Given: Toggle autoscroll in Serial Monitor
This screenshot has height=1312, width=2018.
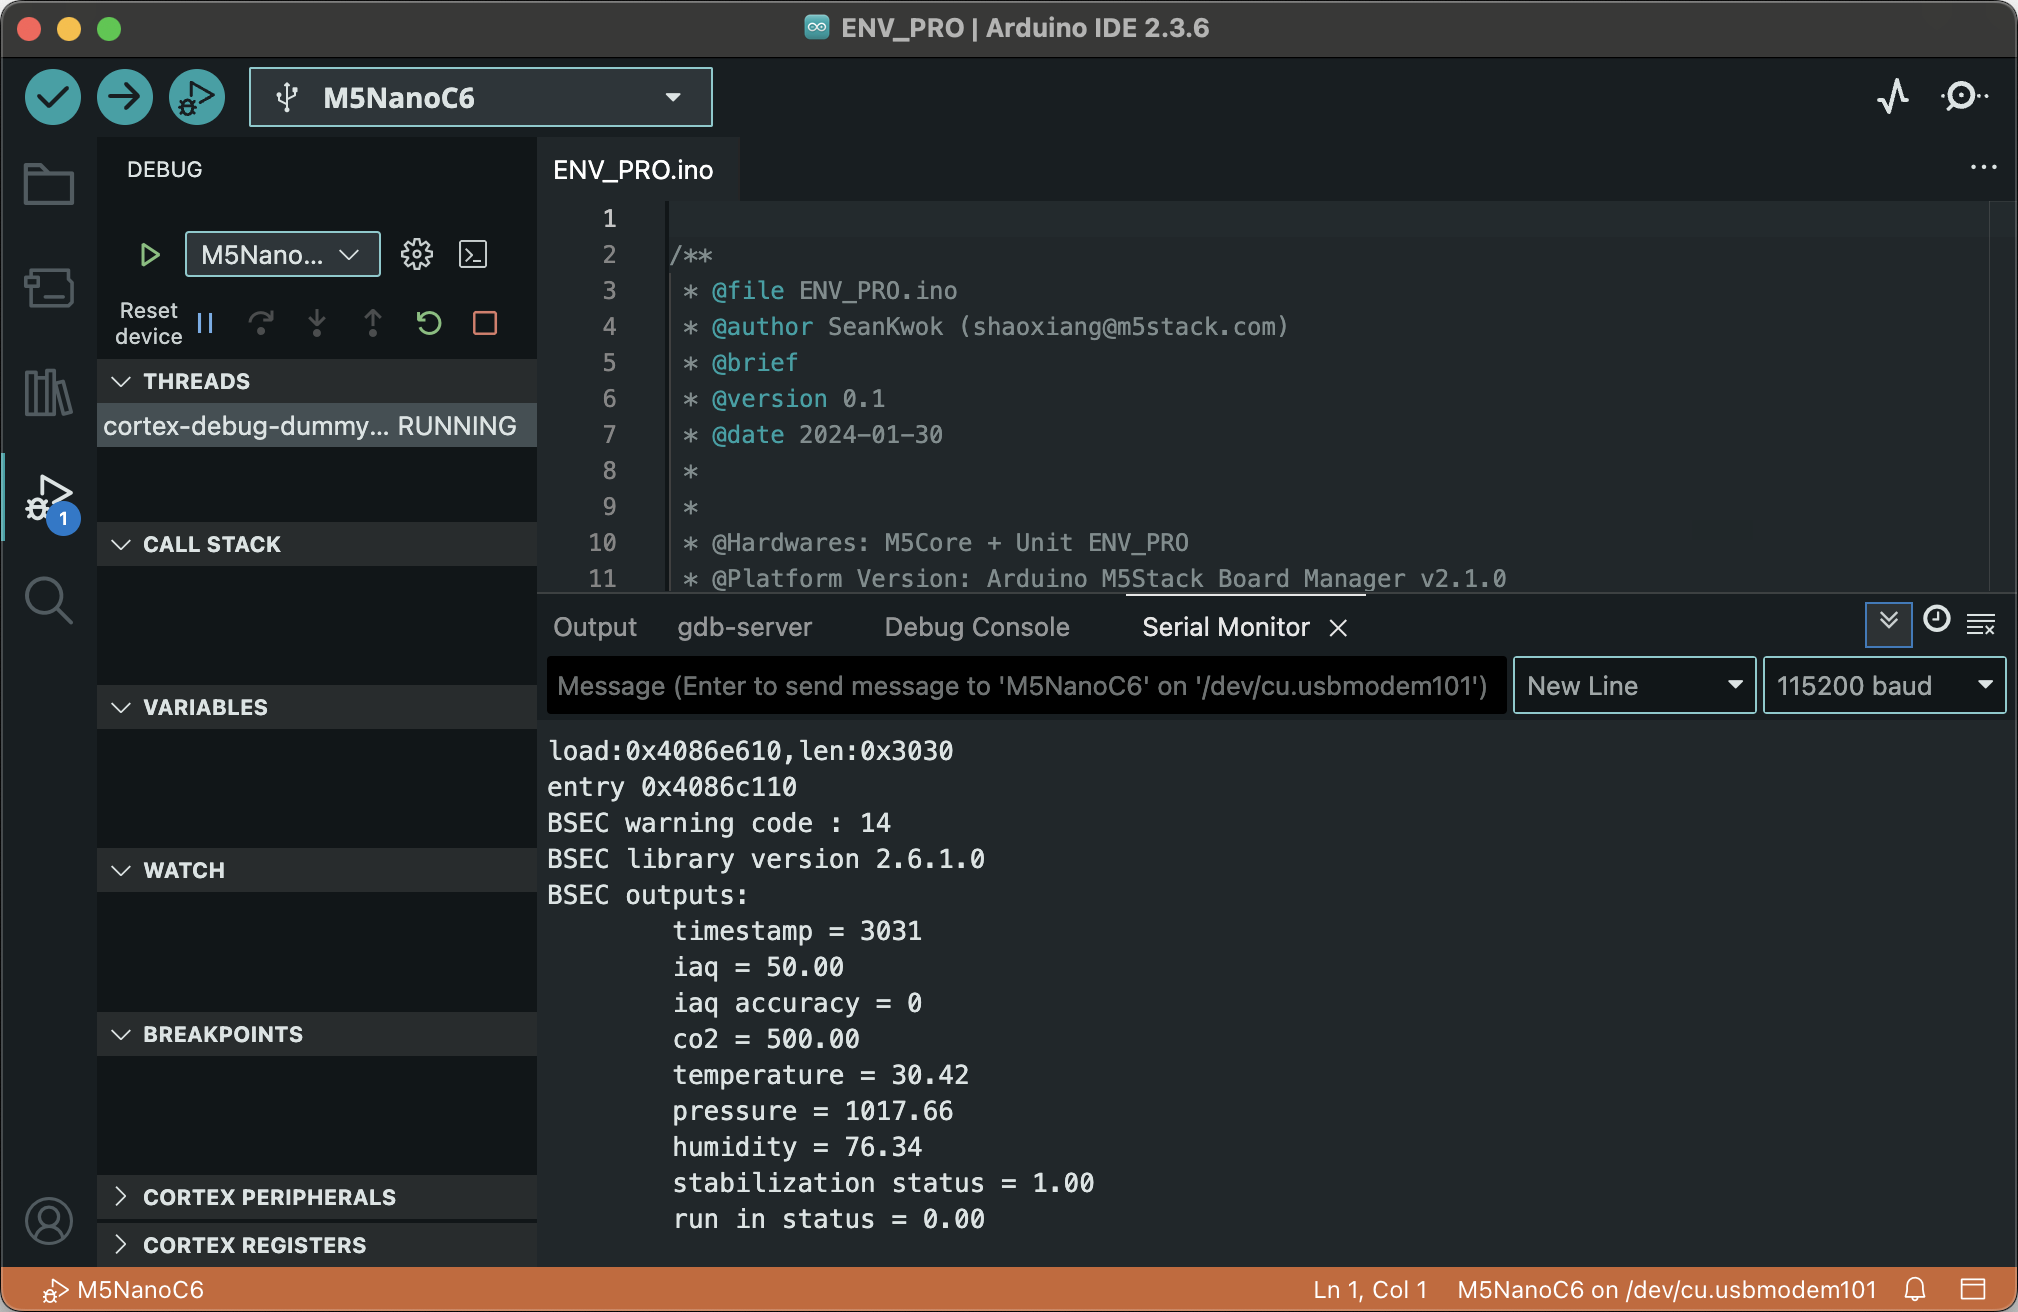Looking at the screenshot, I should [1888, 623].
